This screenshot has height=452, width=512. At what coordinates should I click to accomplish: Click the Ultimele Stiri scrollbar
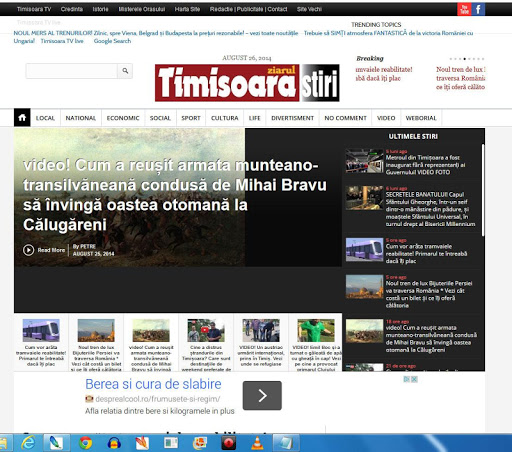(x=483, y=190)
